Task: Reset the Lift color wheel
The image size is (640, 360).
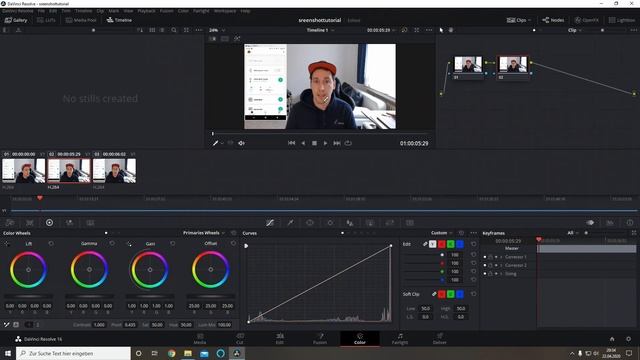Action: (51, 243)
